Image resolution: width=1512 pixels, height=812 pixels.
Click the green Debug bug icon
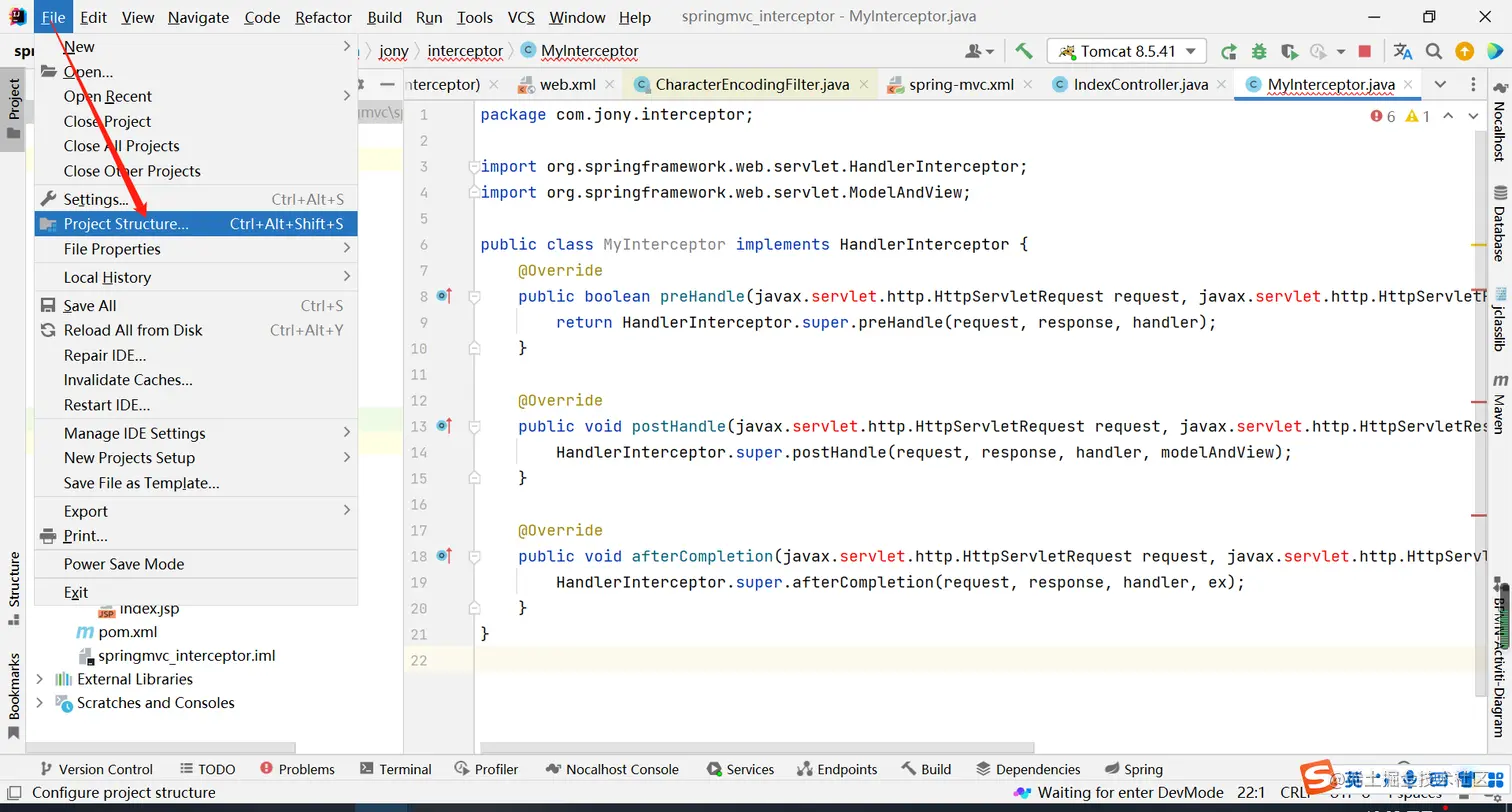coord(1259,51)
